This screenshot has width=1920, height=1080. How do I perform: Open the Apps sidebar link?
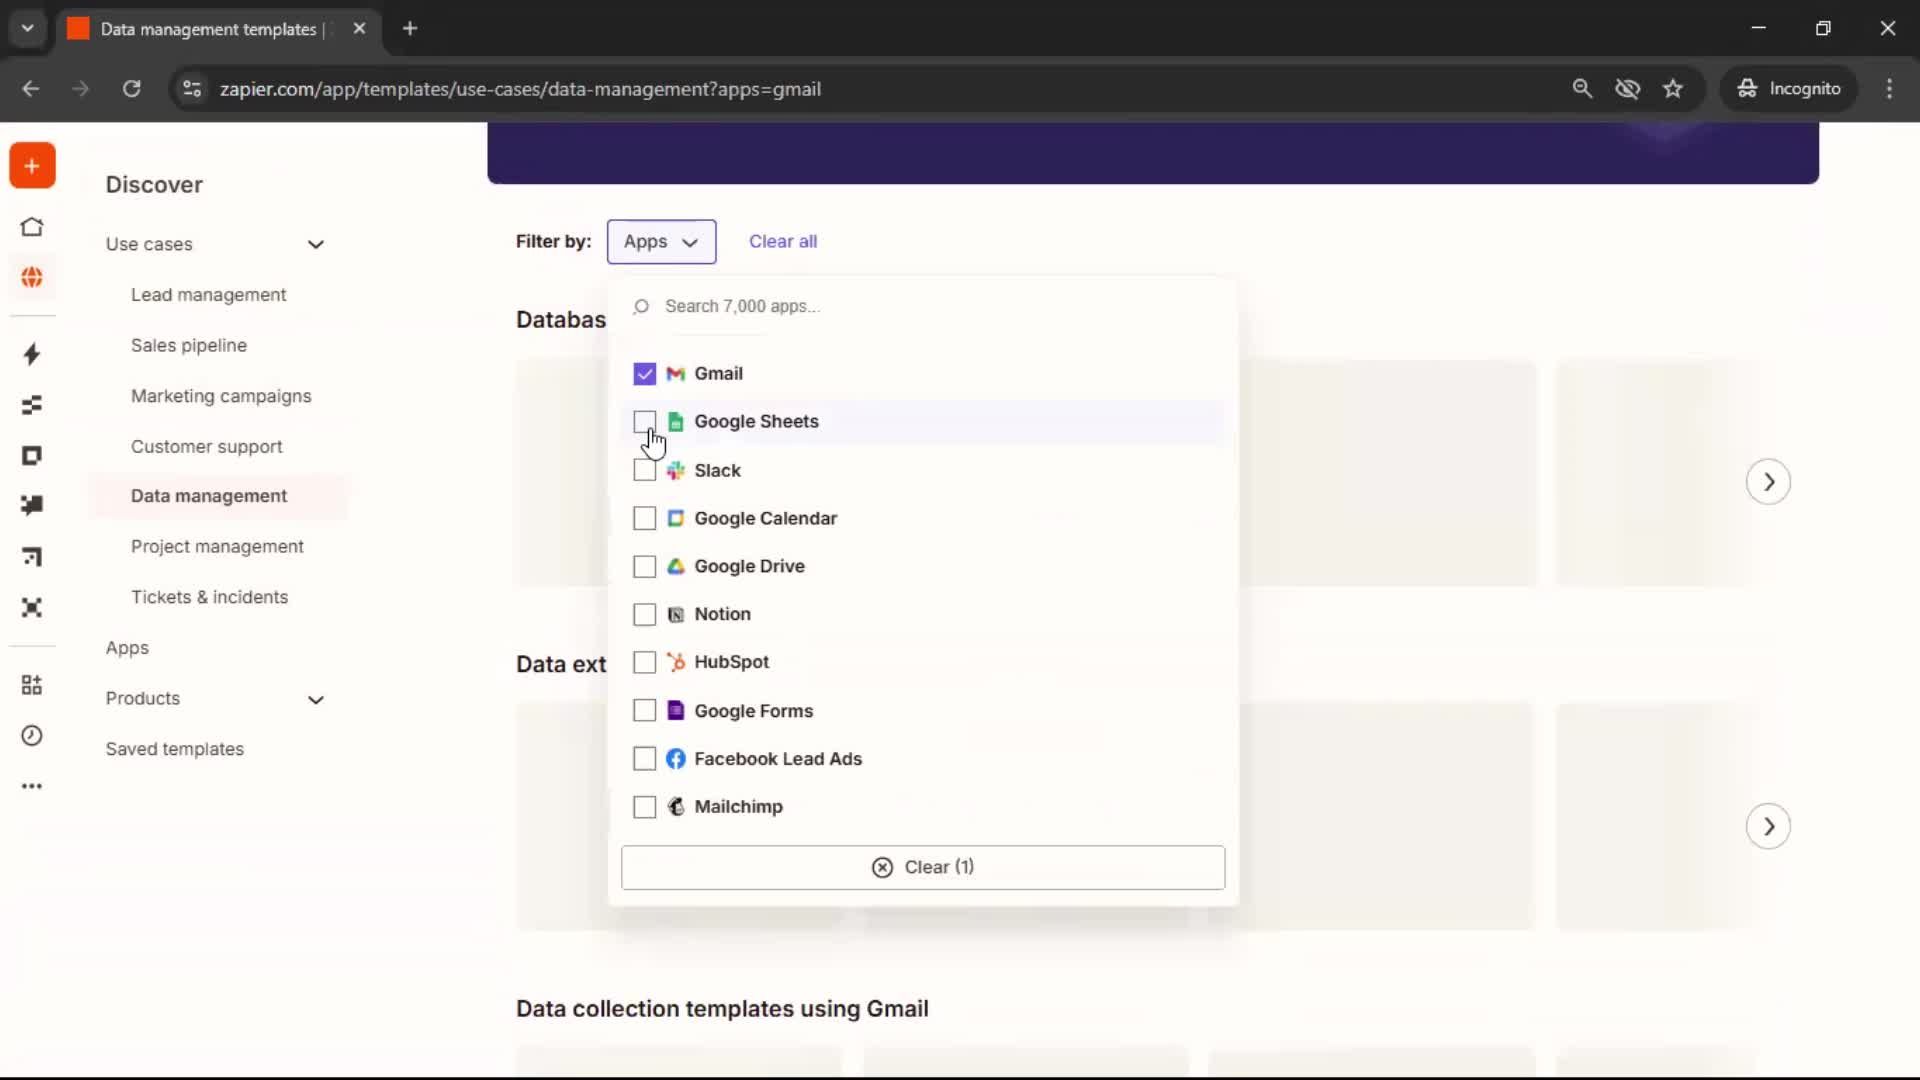(127, 648)
